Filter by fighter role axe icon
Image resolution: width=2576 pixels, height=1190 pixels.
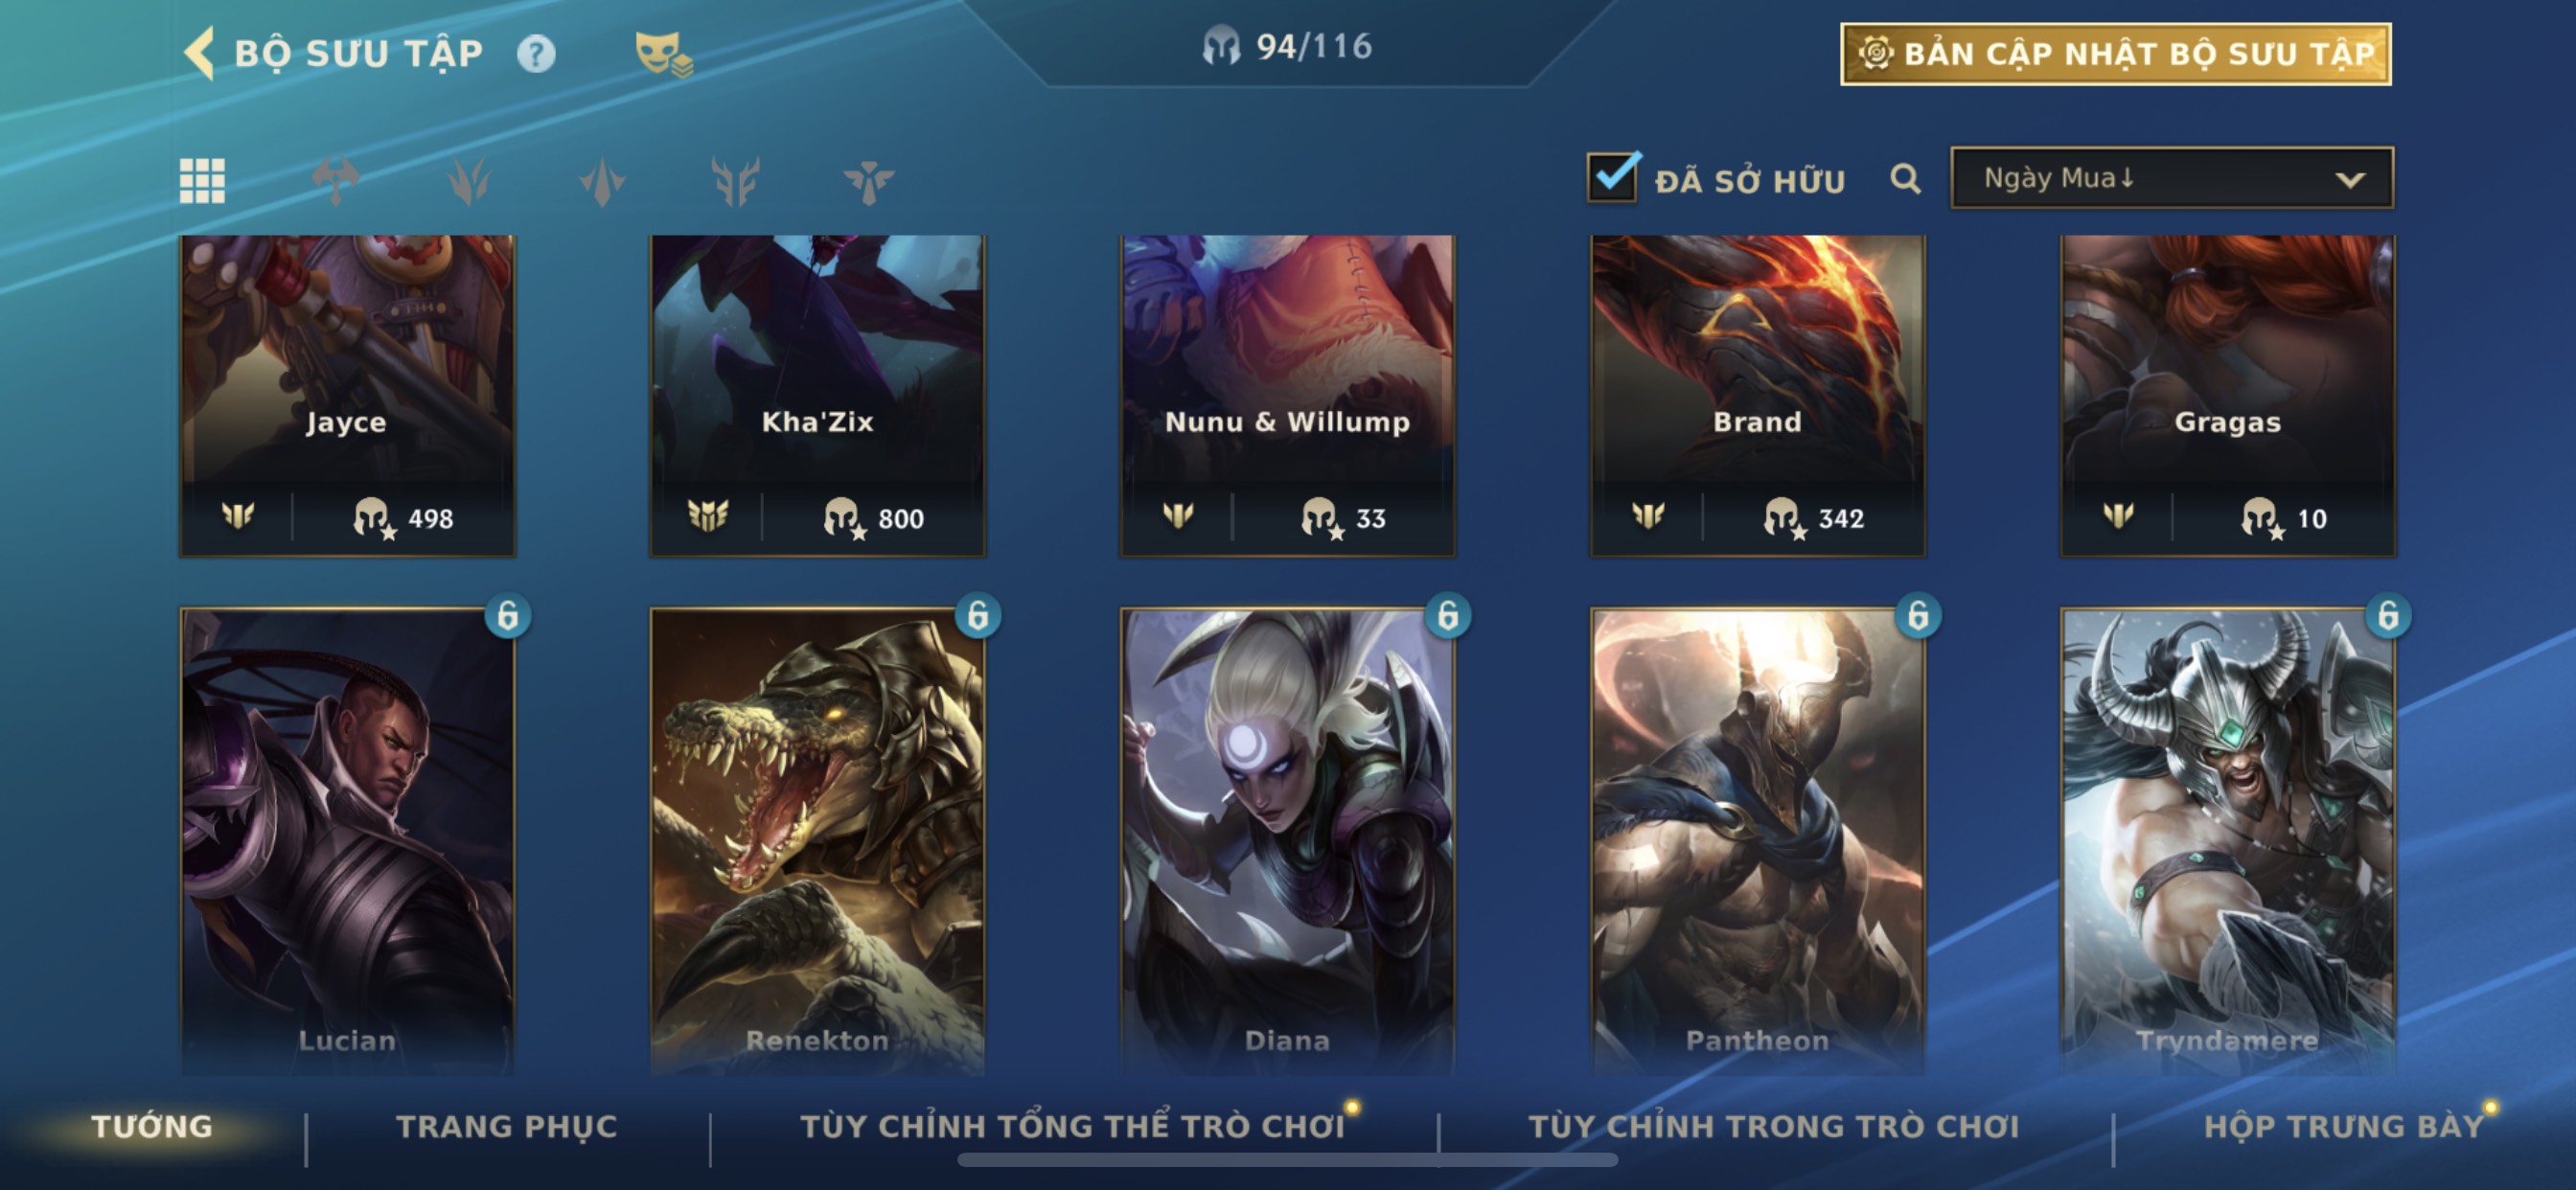click(x=336, y=181)
